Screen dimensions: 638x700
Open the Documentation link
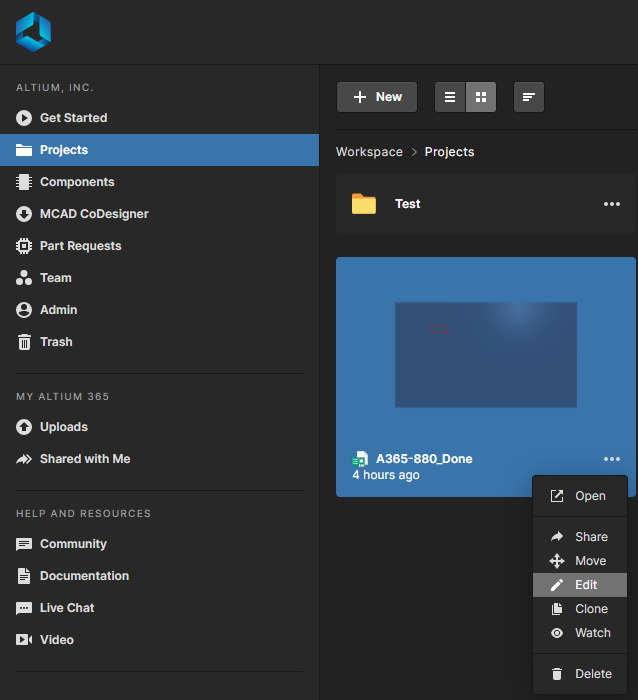tap(159, 576)
